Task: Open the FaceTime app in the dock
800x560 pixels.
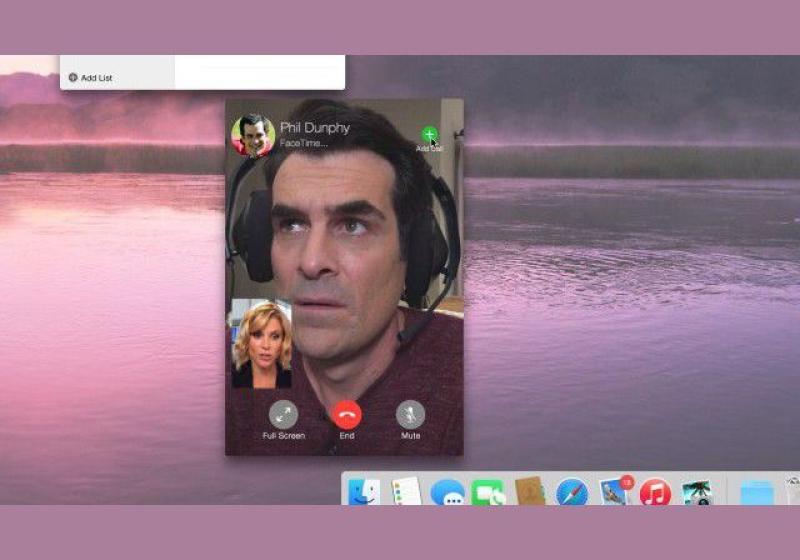Action: [488, 493]
